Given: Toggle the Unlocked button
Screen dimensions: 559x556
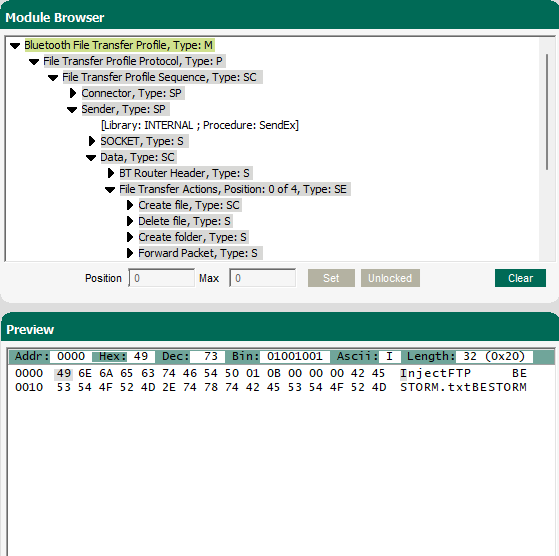Looking at the screenshot, I should 390,278.
